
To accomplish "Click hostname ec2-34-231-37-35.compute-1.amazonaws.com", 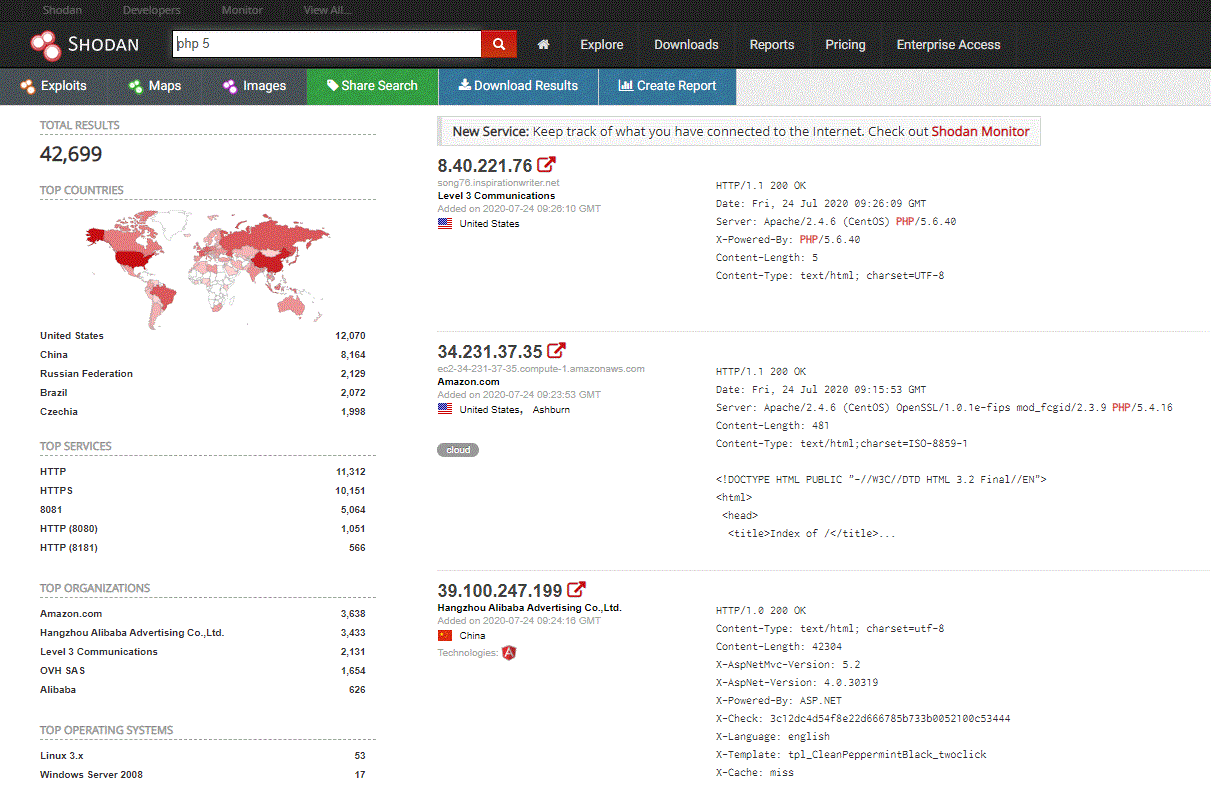I will (x=541, y=369).
